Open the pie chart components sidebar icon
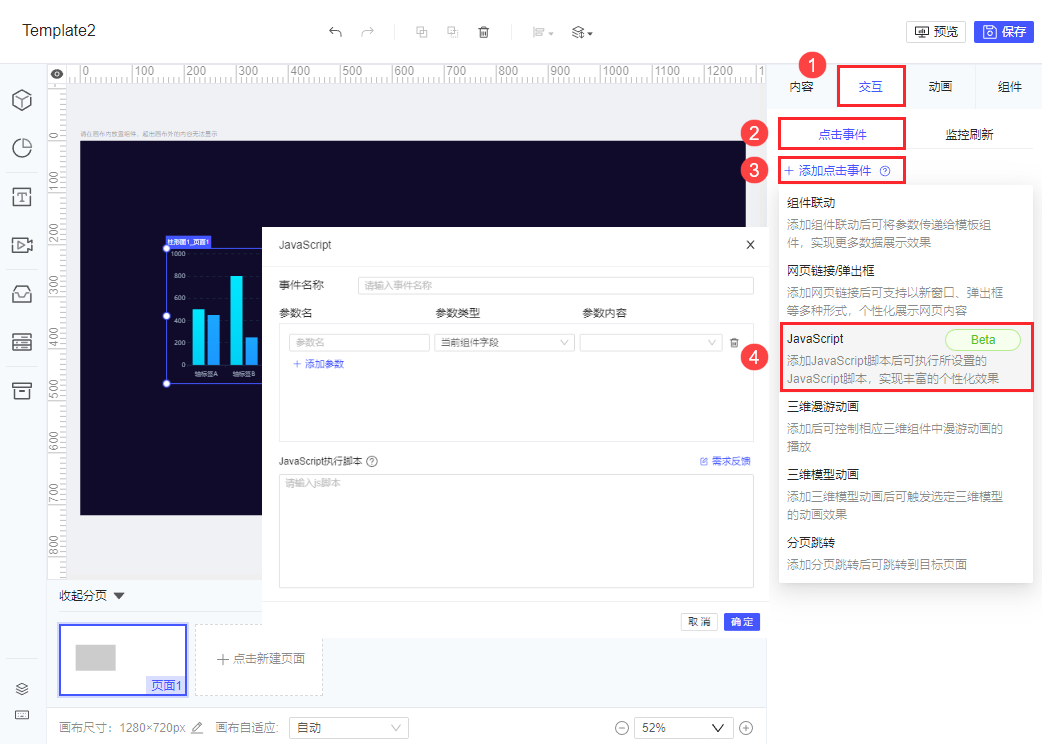This screenshot has width=1042, height=744. (22, 148)
